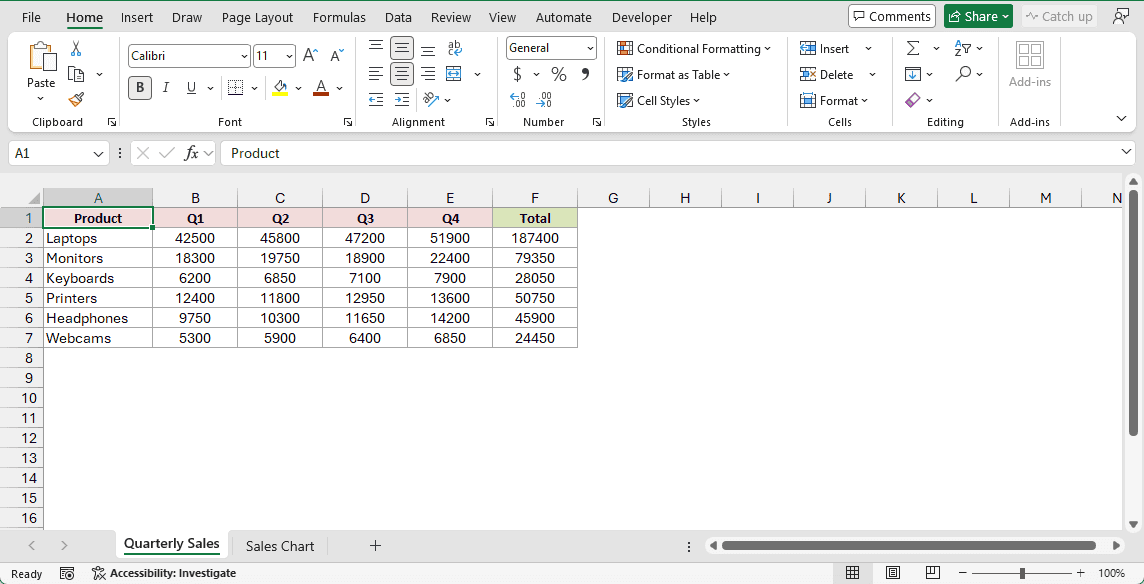The width and height of the screenshot is (1144, 584).
Task: Switch to Page Break Preview in status bar
Action: (932, 572)
